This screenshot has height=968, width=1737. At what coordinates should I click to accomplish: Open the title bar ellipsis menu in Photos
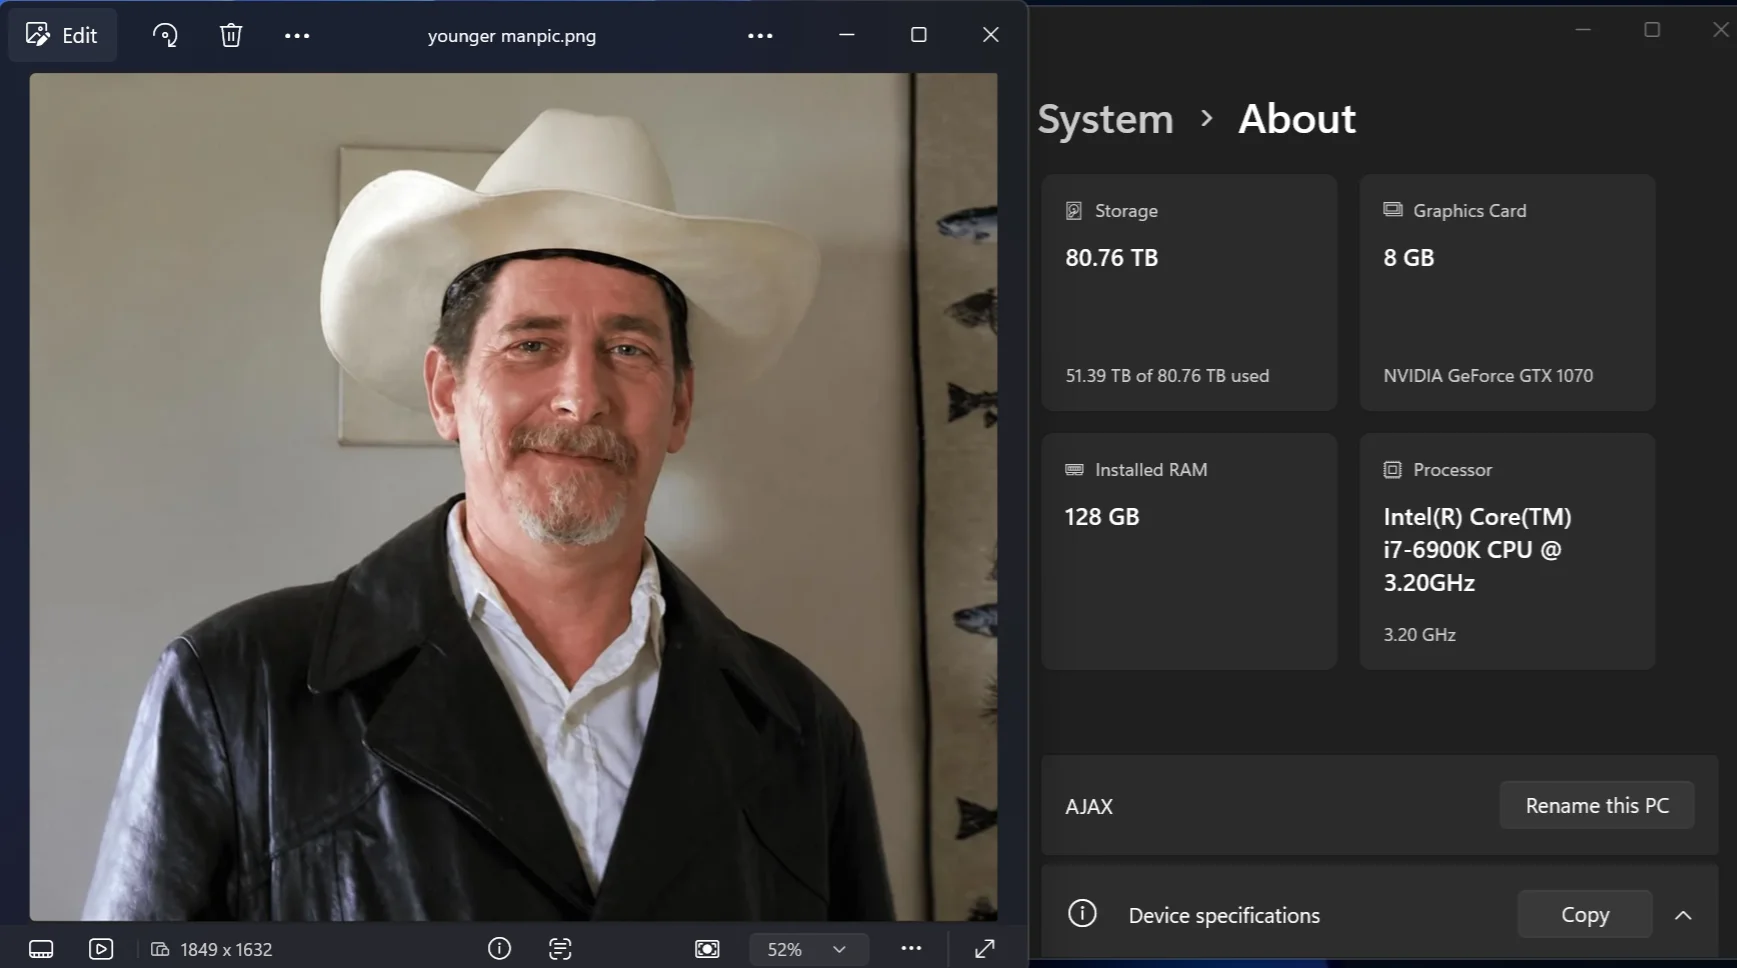point(760,35)
